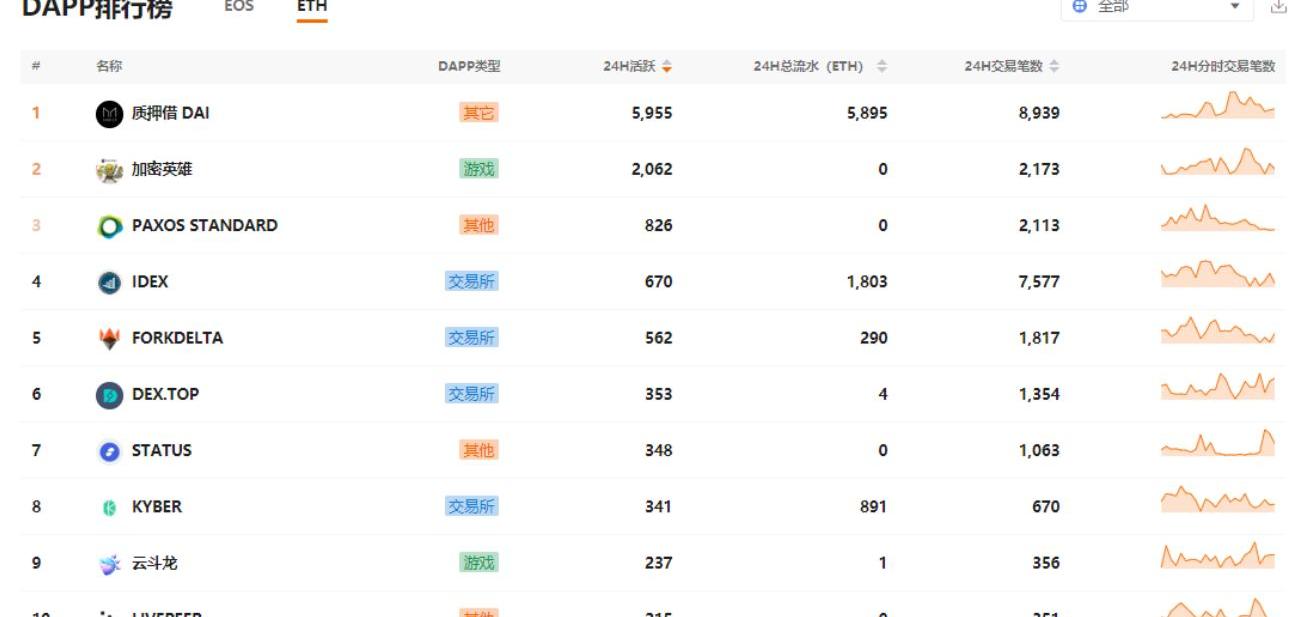Click the 云斗龙 sparkline chart
The width and height of the screenshot is (1301, 617).
pyautogui.click(x=1218, y=555)
